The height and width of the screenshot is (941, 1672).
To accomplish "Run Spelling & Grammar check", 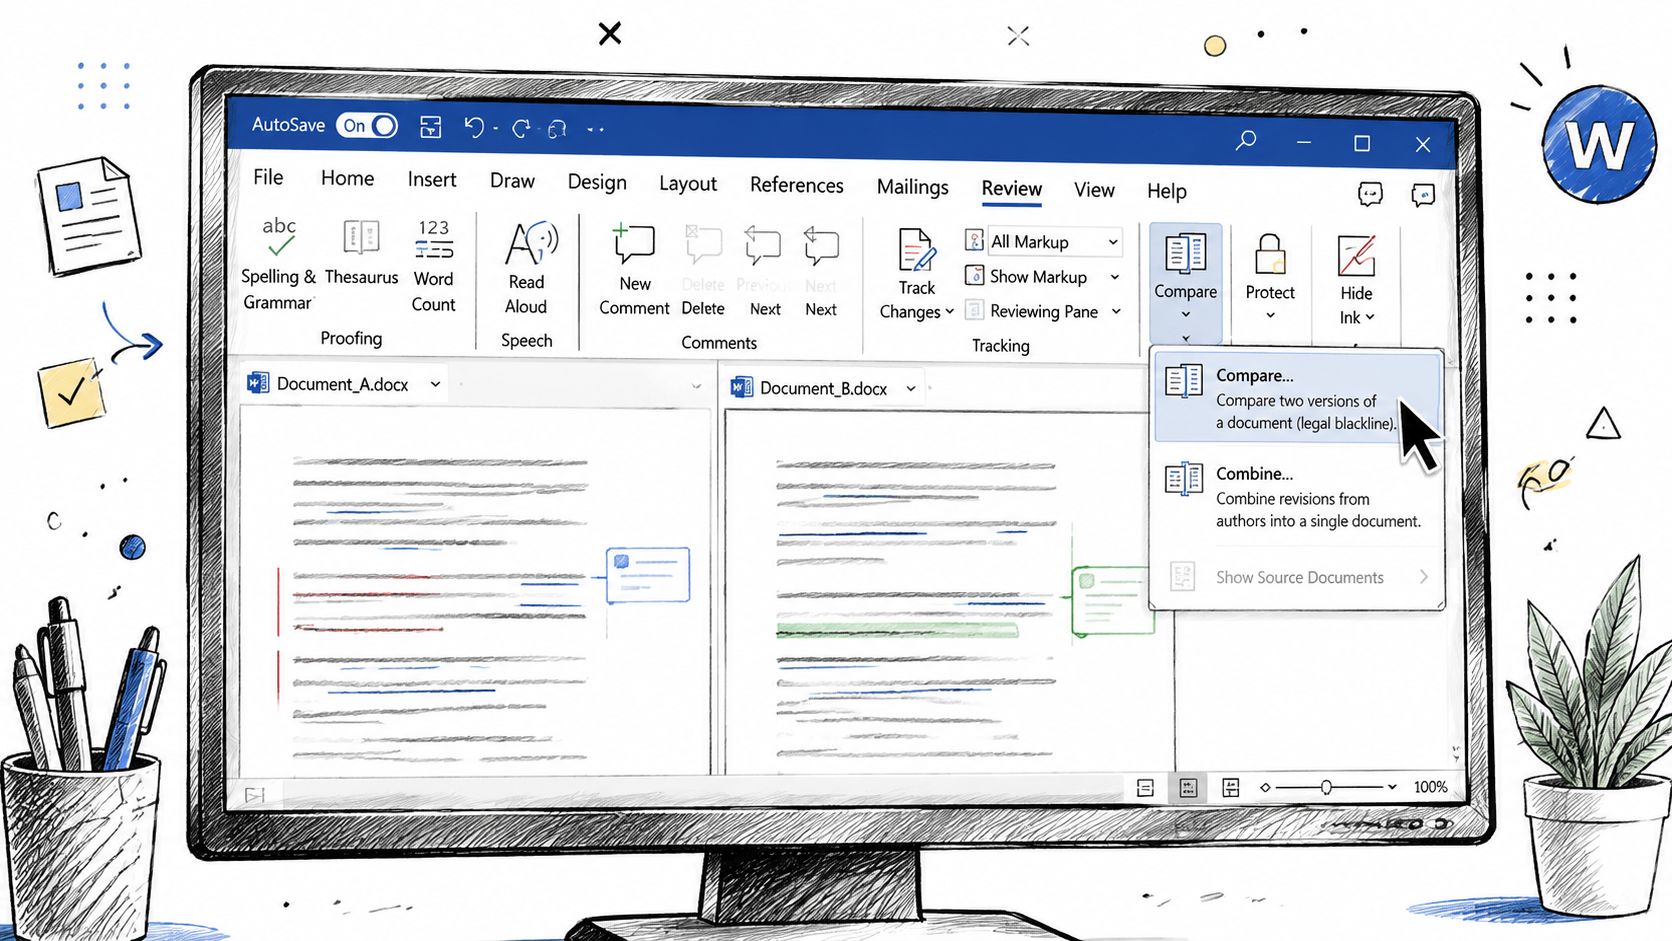I will pos(278,264).
